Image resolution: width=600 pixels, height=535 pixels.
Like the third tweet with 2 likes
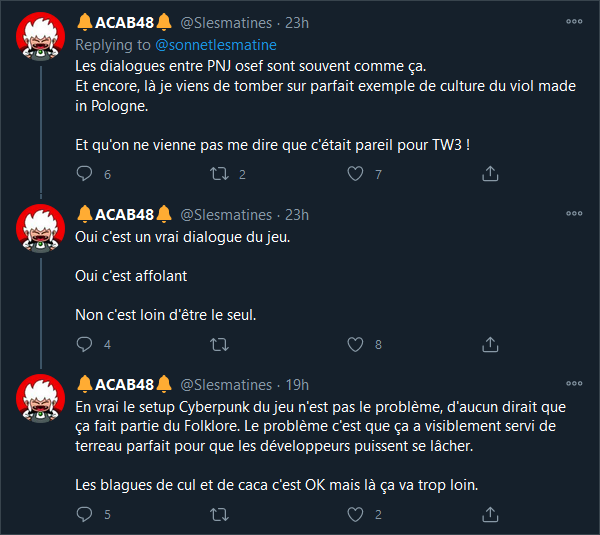tap(355, 514)
